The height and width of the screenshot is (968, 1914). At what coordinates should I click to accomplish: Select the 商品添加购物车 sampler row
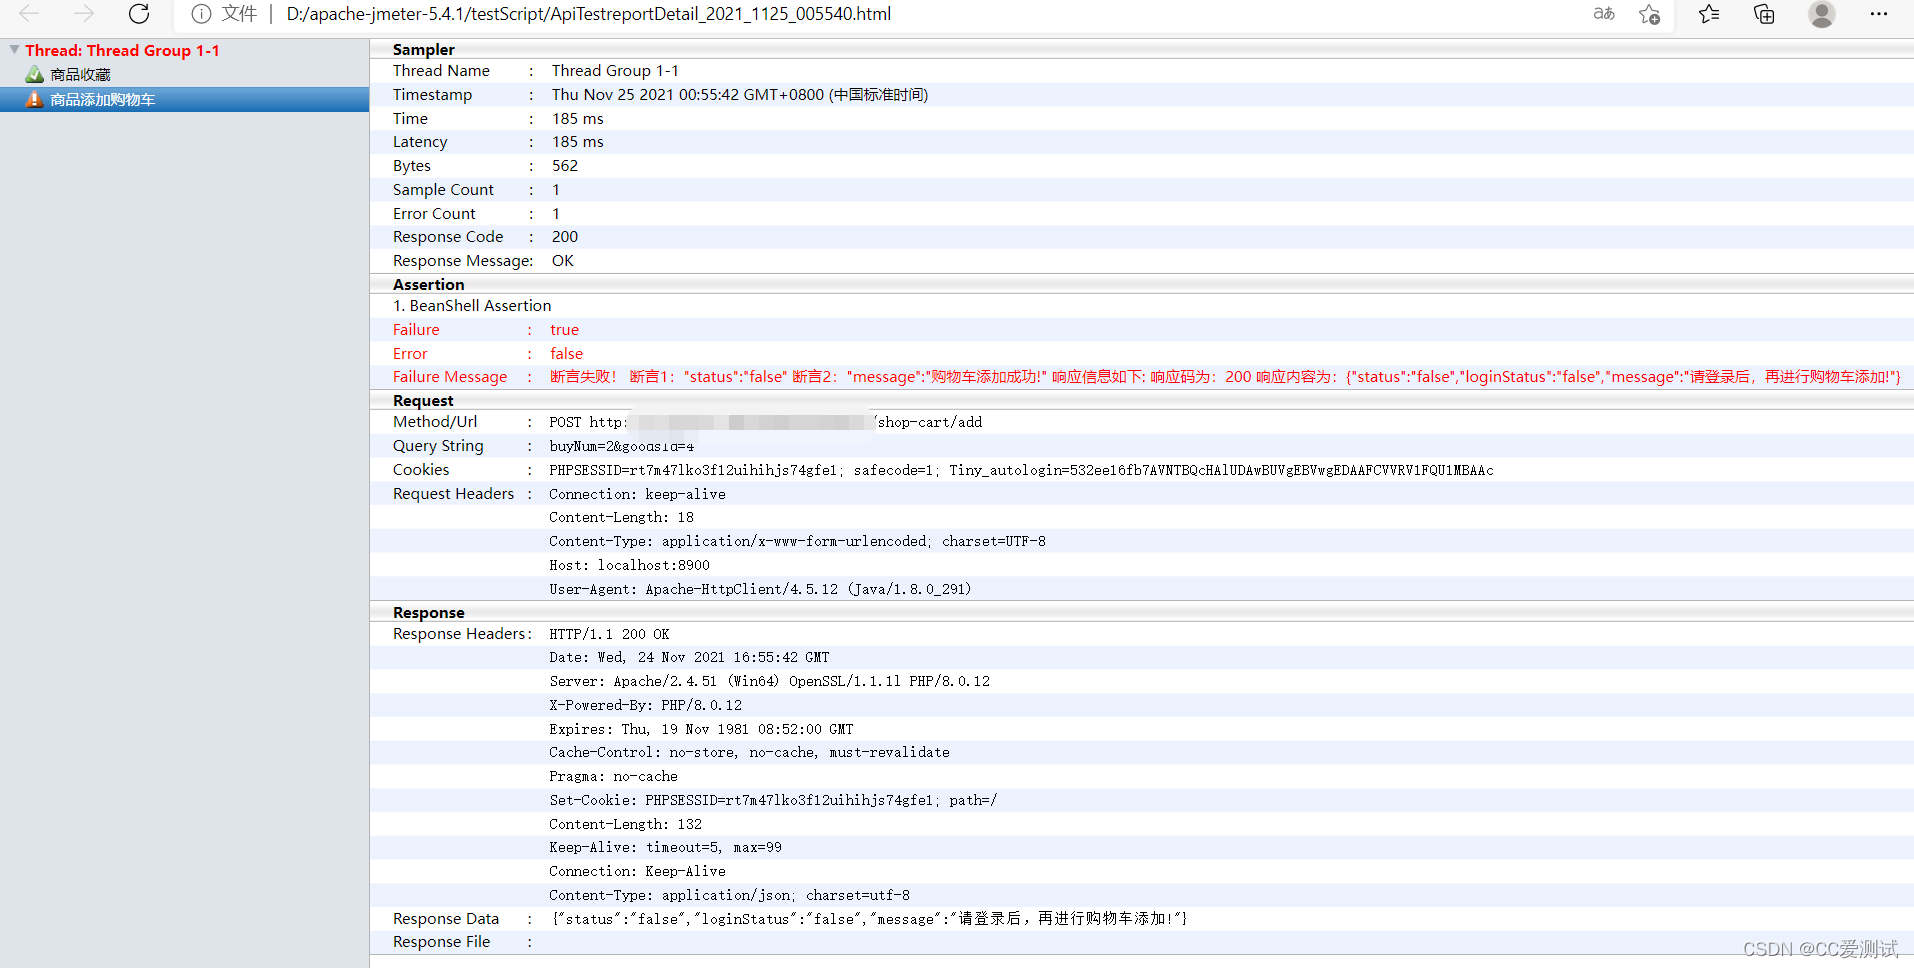[184, 100]
